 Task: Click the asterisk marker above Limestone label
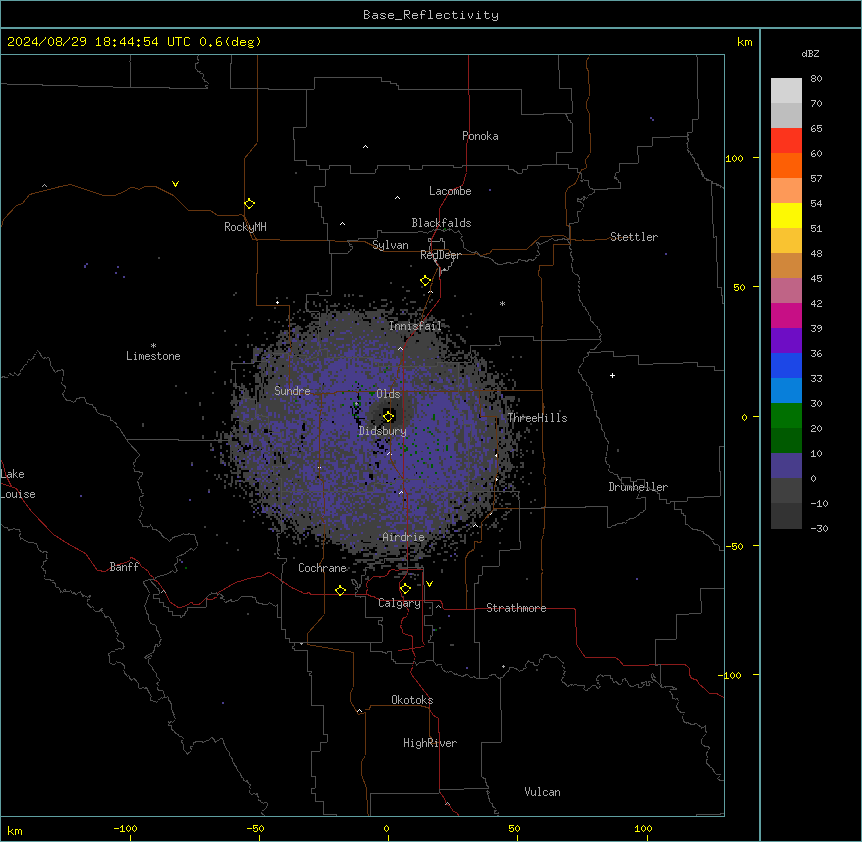153,346
